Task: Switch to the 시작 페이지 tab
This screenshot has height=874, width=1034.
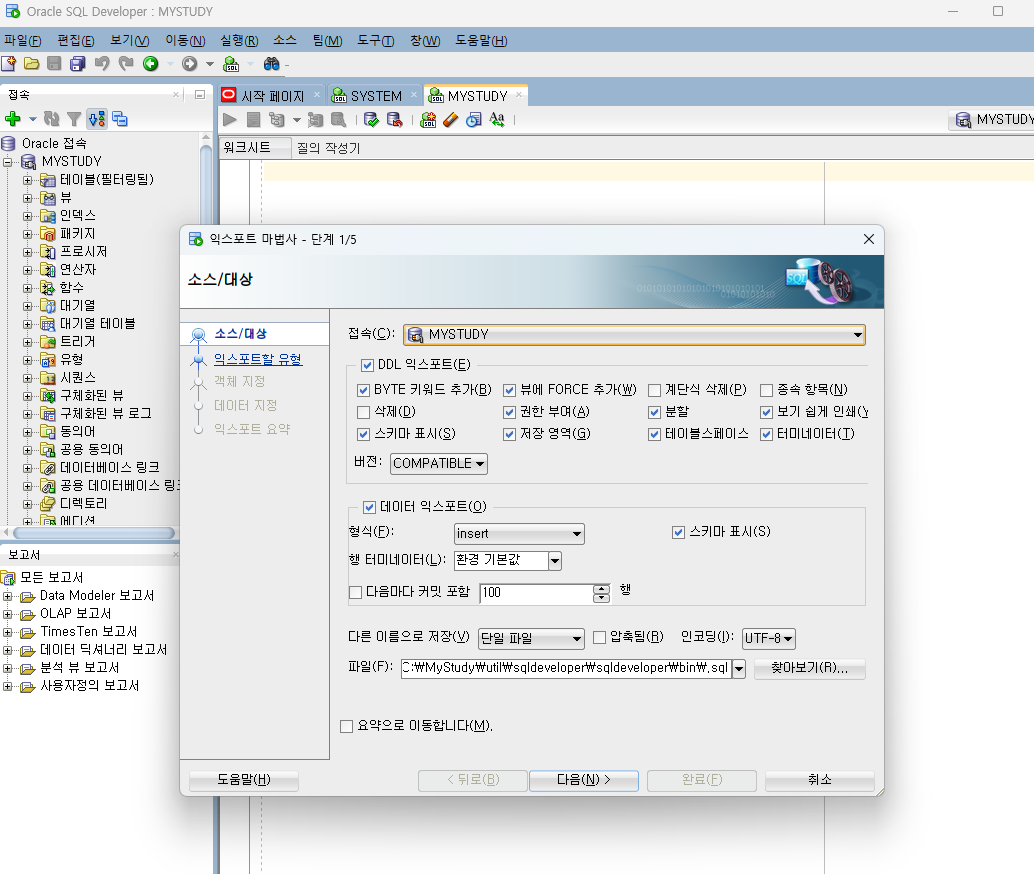Action: [x=272, y=96]
